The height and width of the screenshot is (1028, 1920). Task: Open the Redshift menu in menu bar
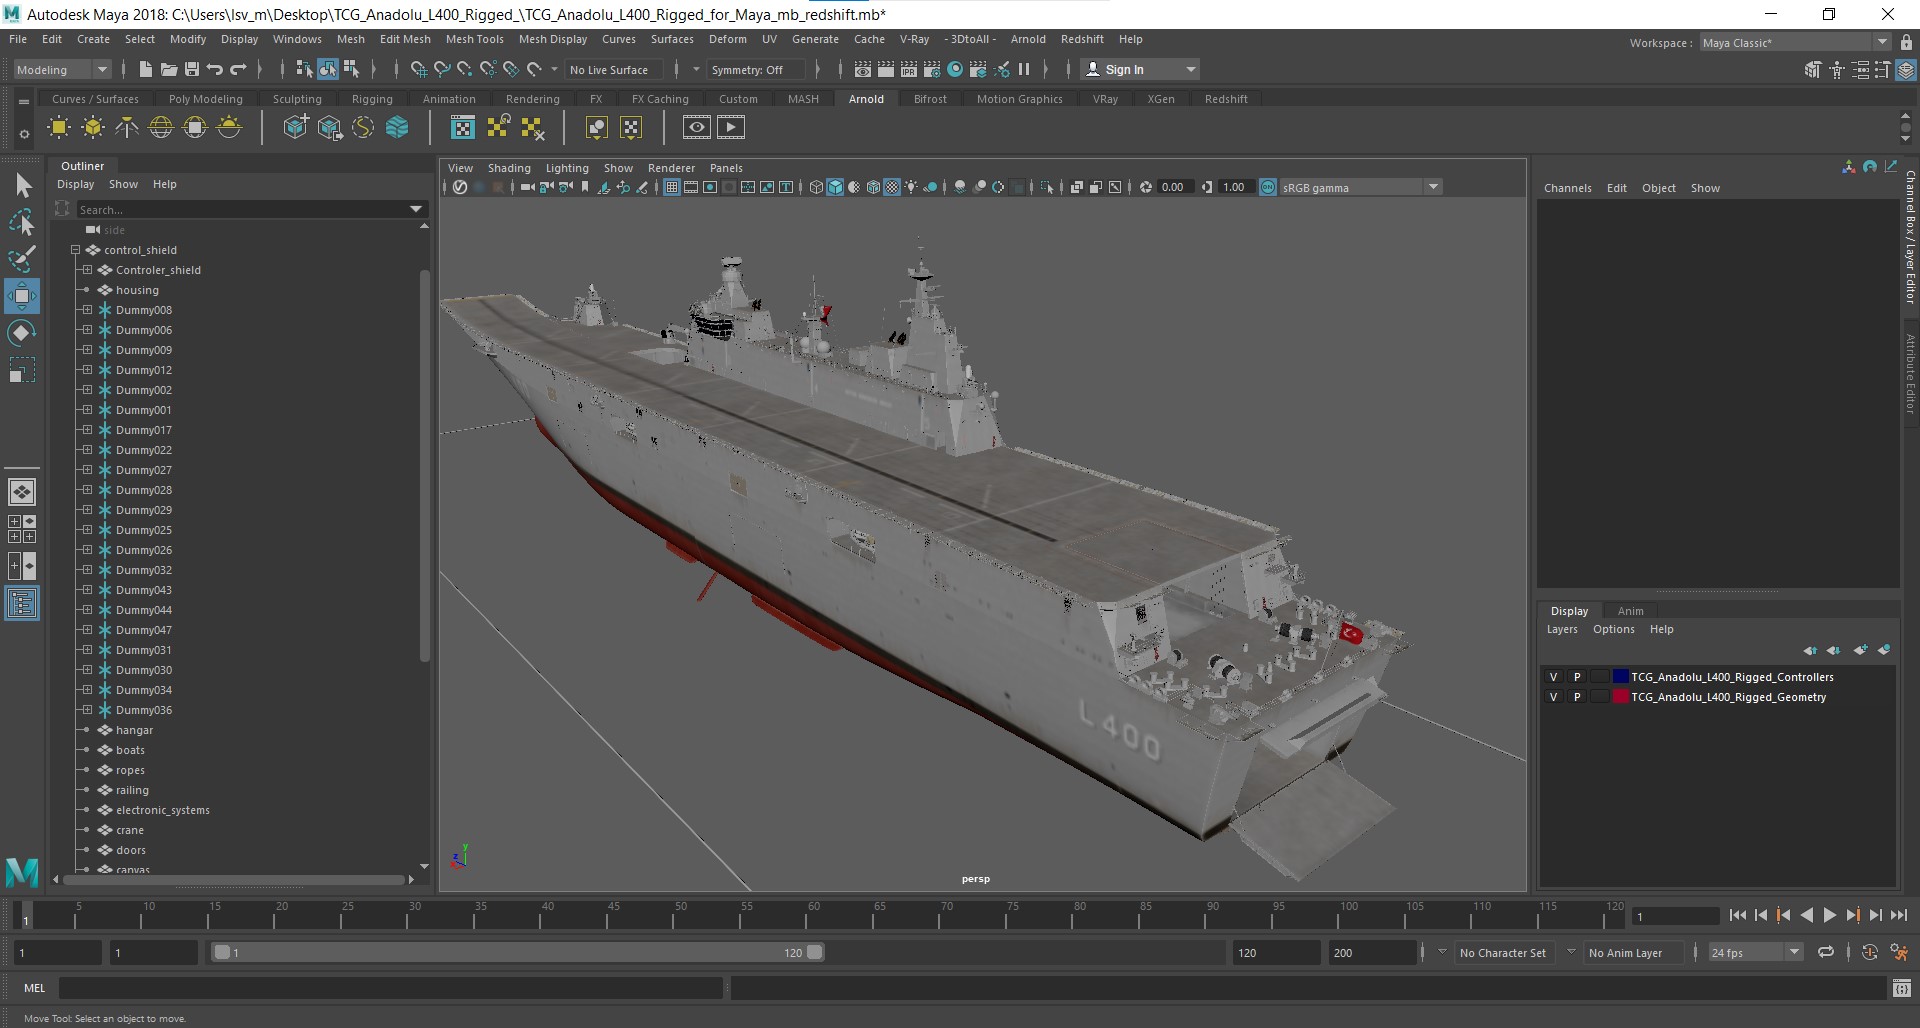pyautogui.click(x=1082, y=39)
